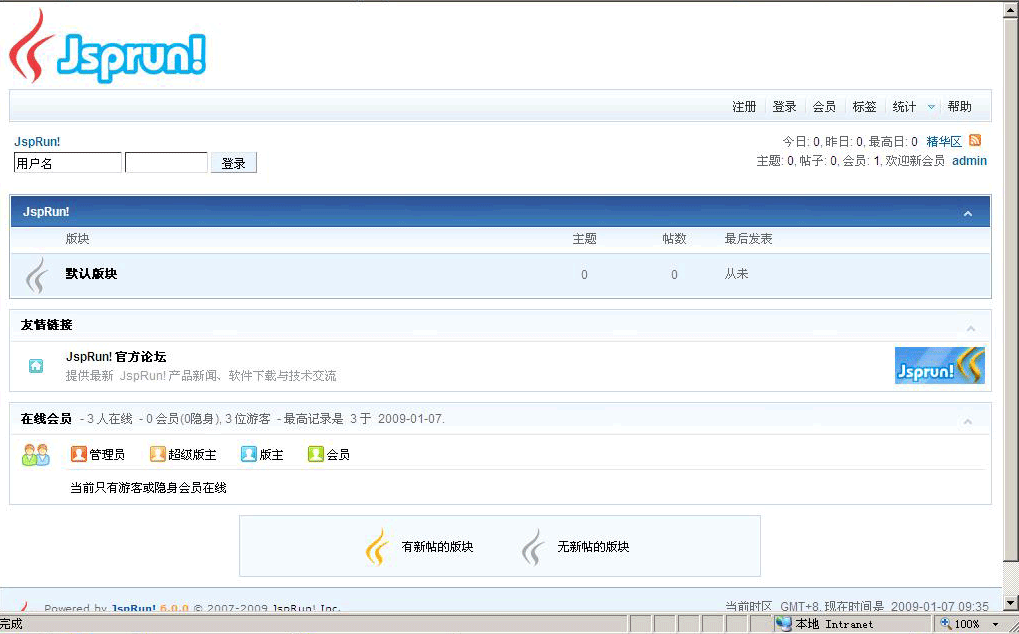Click the 有新帖的版块 legend text
The height and width of the screenshot is (634, 1019).
(437, 547)
